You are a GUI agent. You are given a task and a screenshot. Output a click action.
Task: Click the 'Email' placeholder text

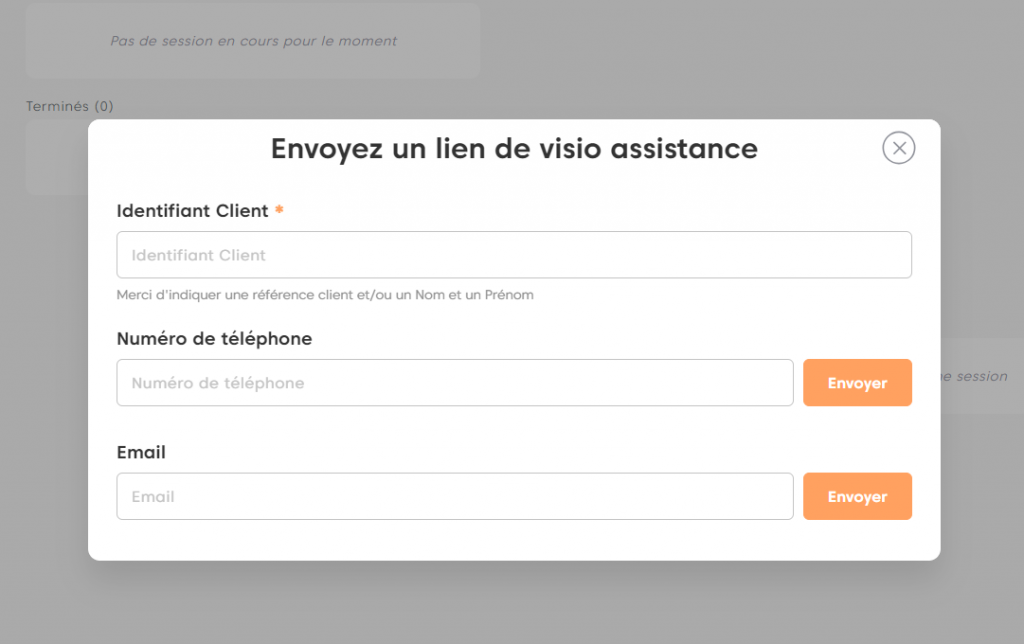pos(153,497)
